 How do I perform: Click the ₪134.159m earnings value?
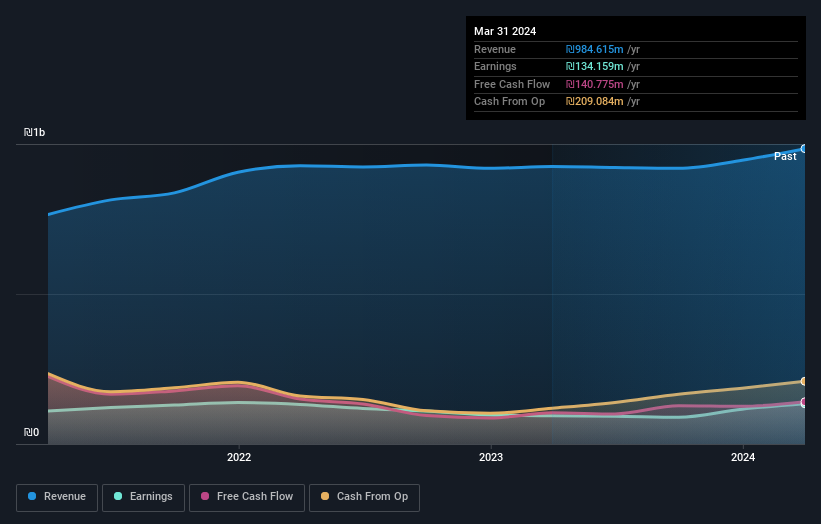click(x=594, y=66)
